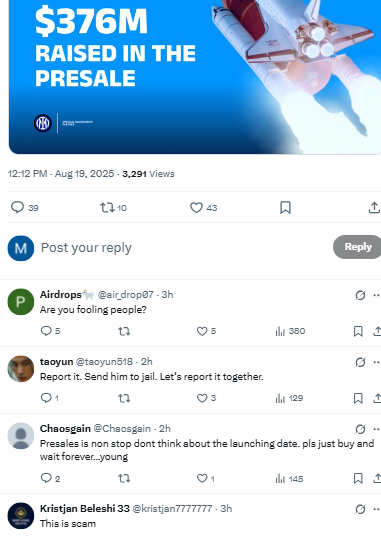Screen dimensions: 381x537
Task: Repost the main presale post
Action: (113, 208)
